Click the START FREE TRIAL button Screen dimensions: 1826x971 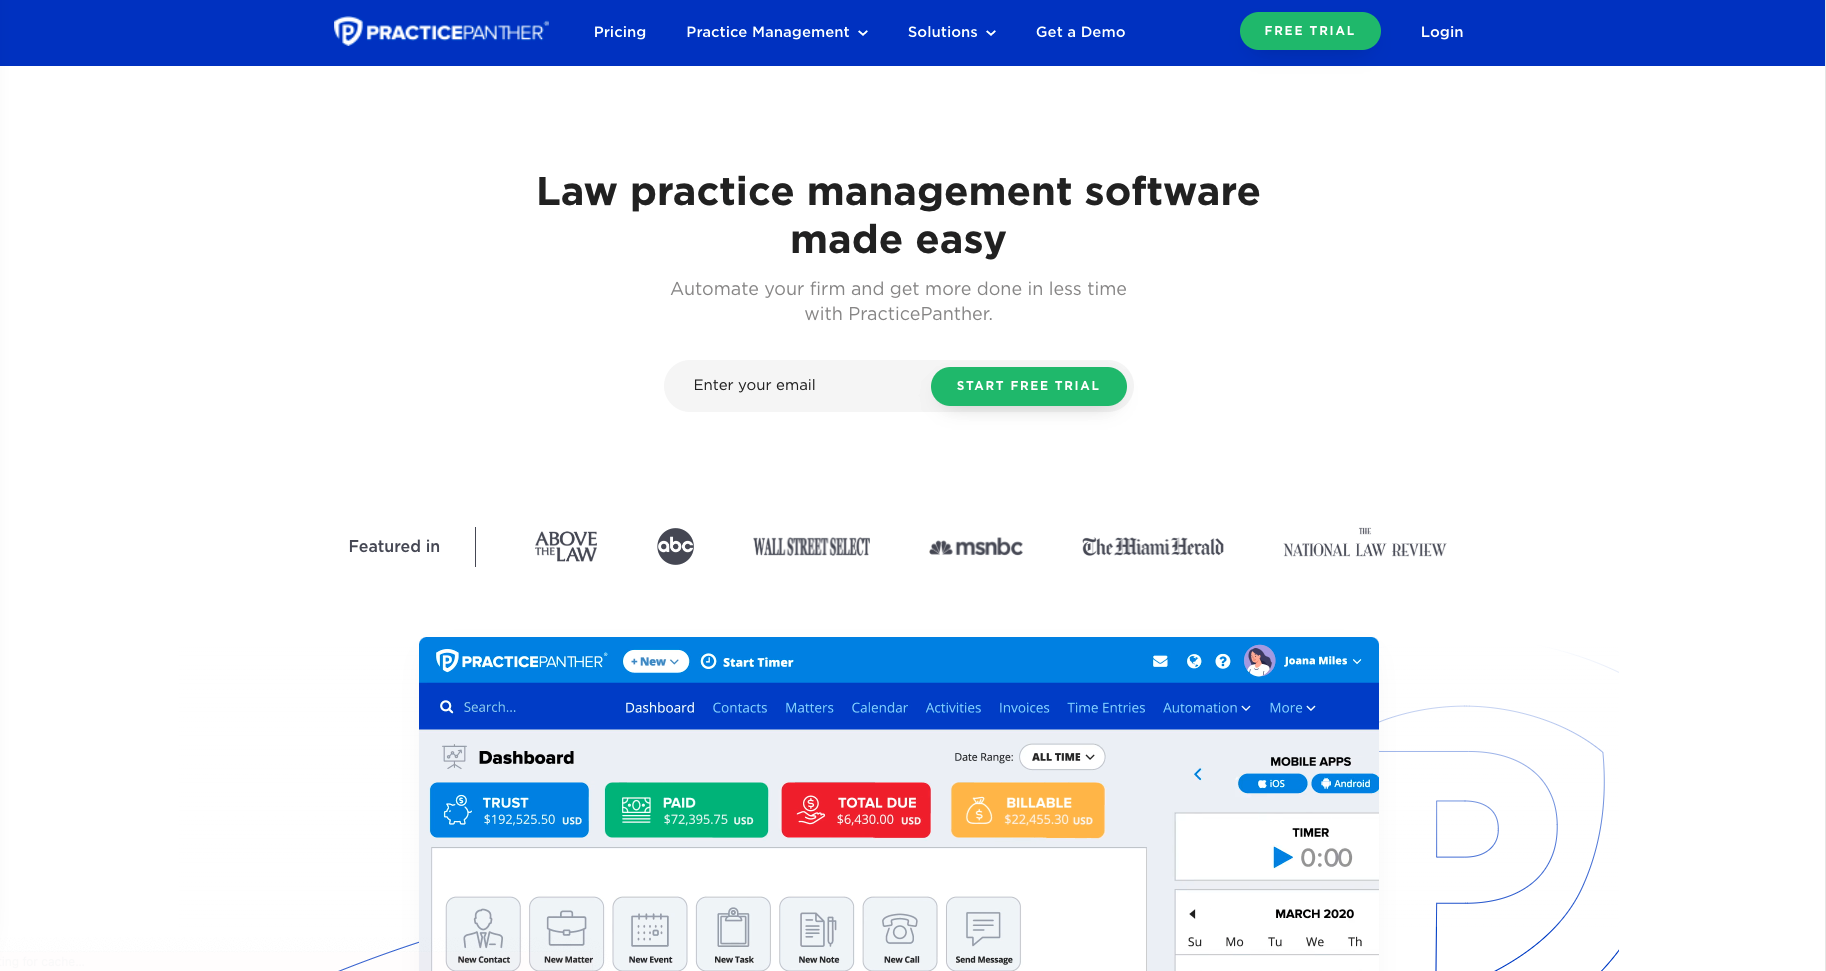pos(1028,386)
